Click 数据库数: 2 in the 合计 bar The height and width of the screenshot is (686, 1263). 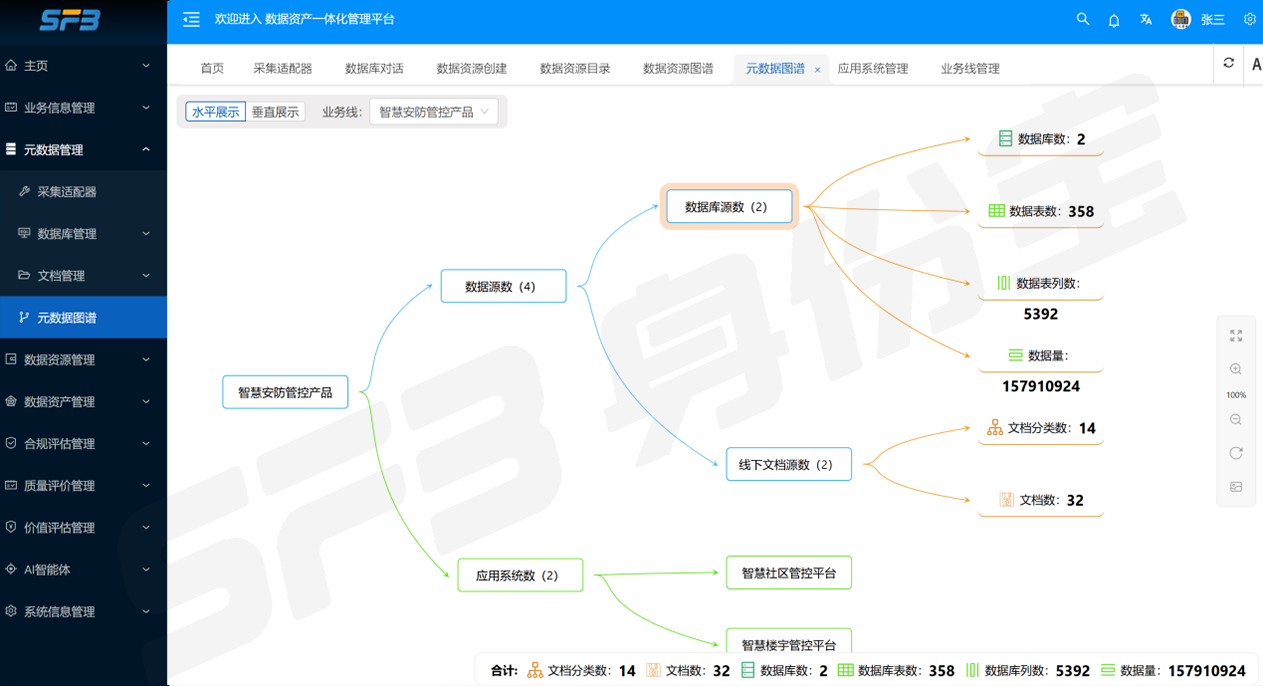click(784, 671)
